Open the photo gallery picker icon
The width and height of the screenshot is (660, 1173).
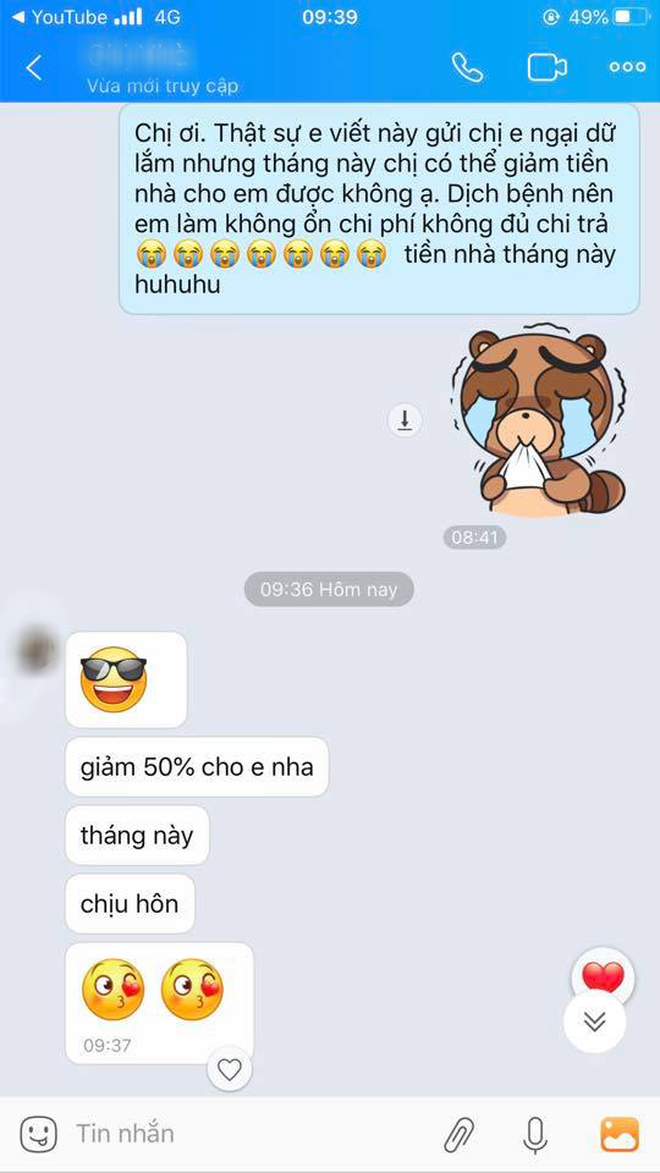click(620, 1134)
